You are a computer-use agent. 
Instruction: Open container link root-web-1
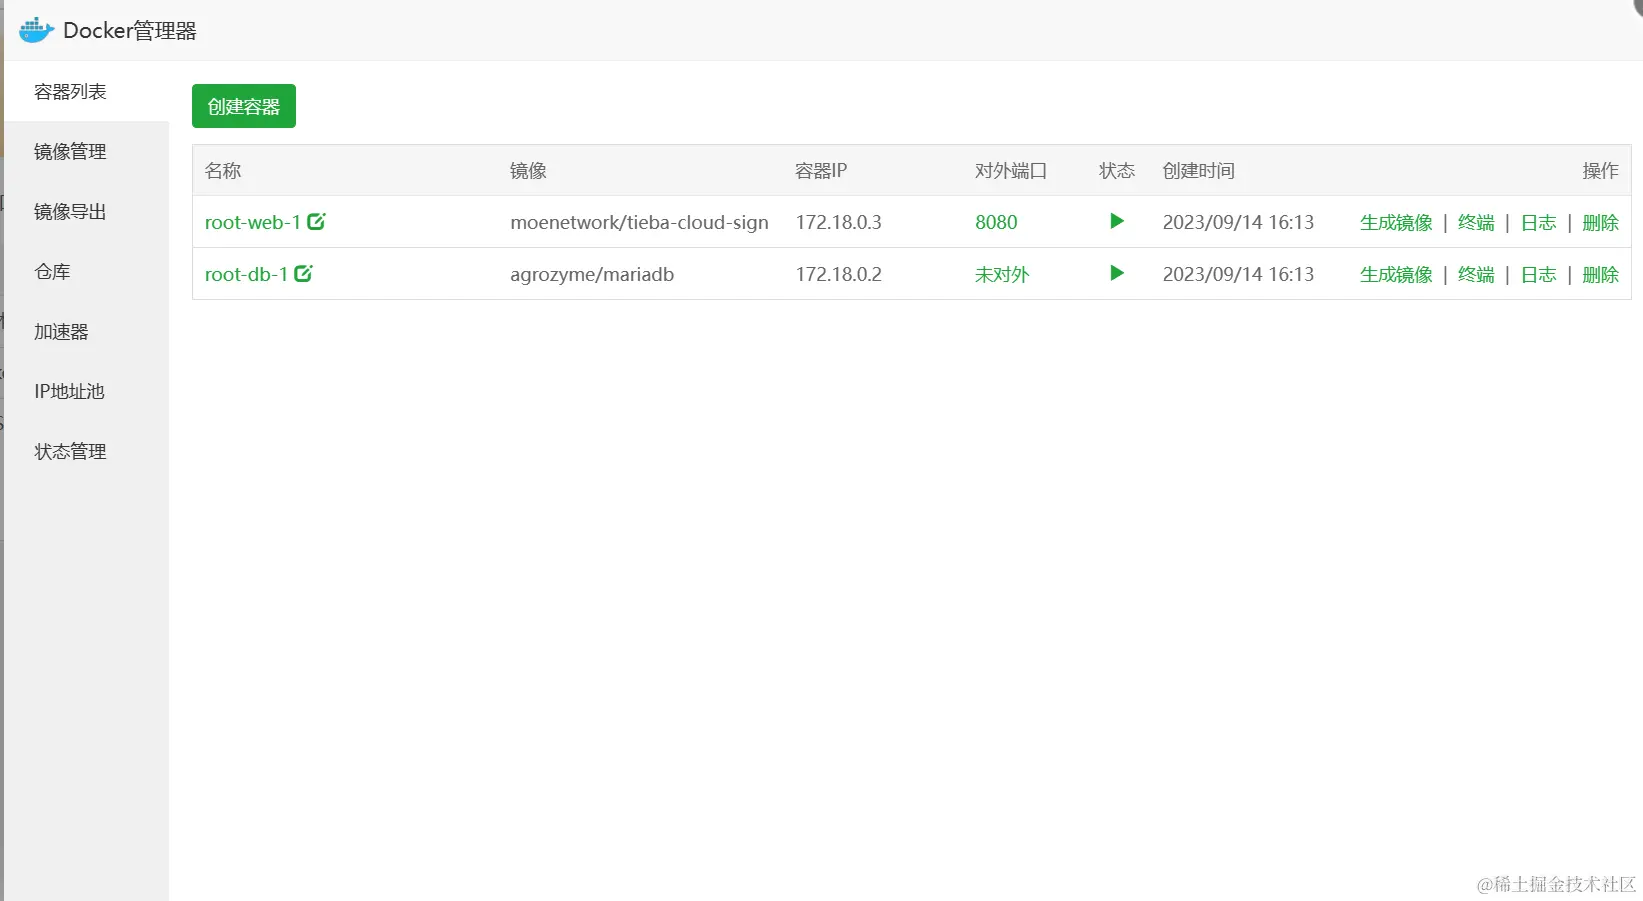pos(252,222)
